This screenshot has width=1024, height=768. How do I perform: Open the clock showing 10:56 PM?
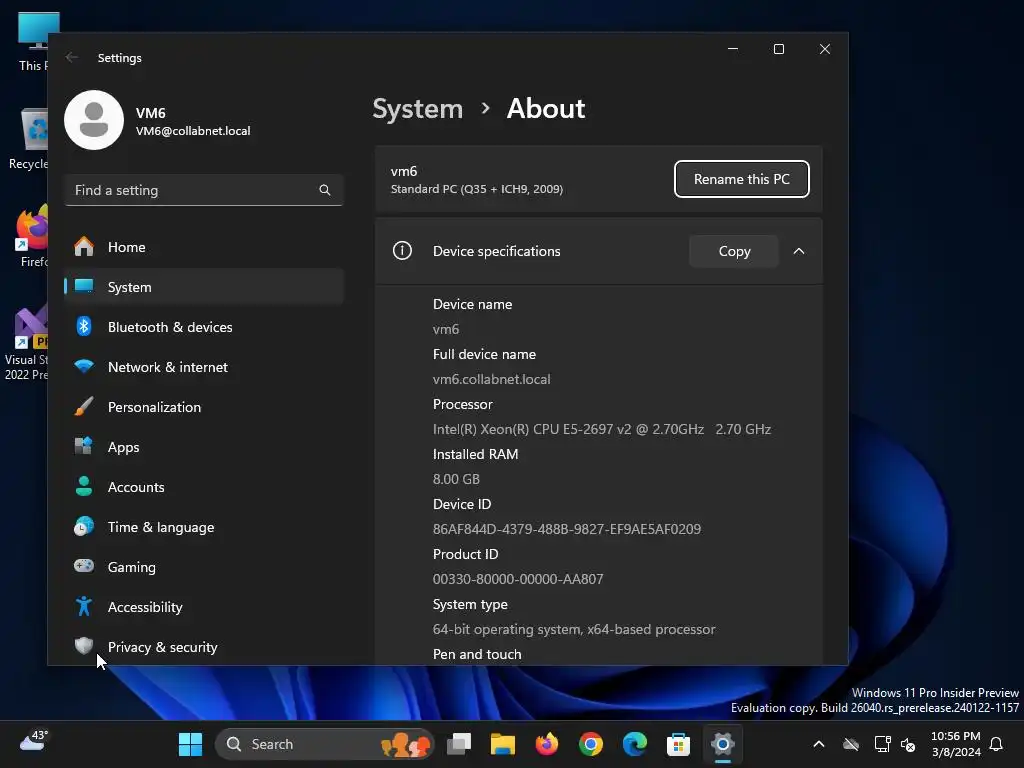point(955,744)
